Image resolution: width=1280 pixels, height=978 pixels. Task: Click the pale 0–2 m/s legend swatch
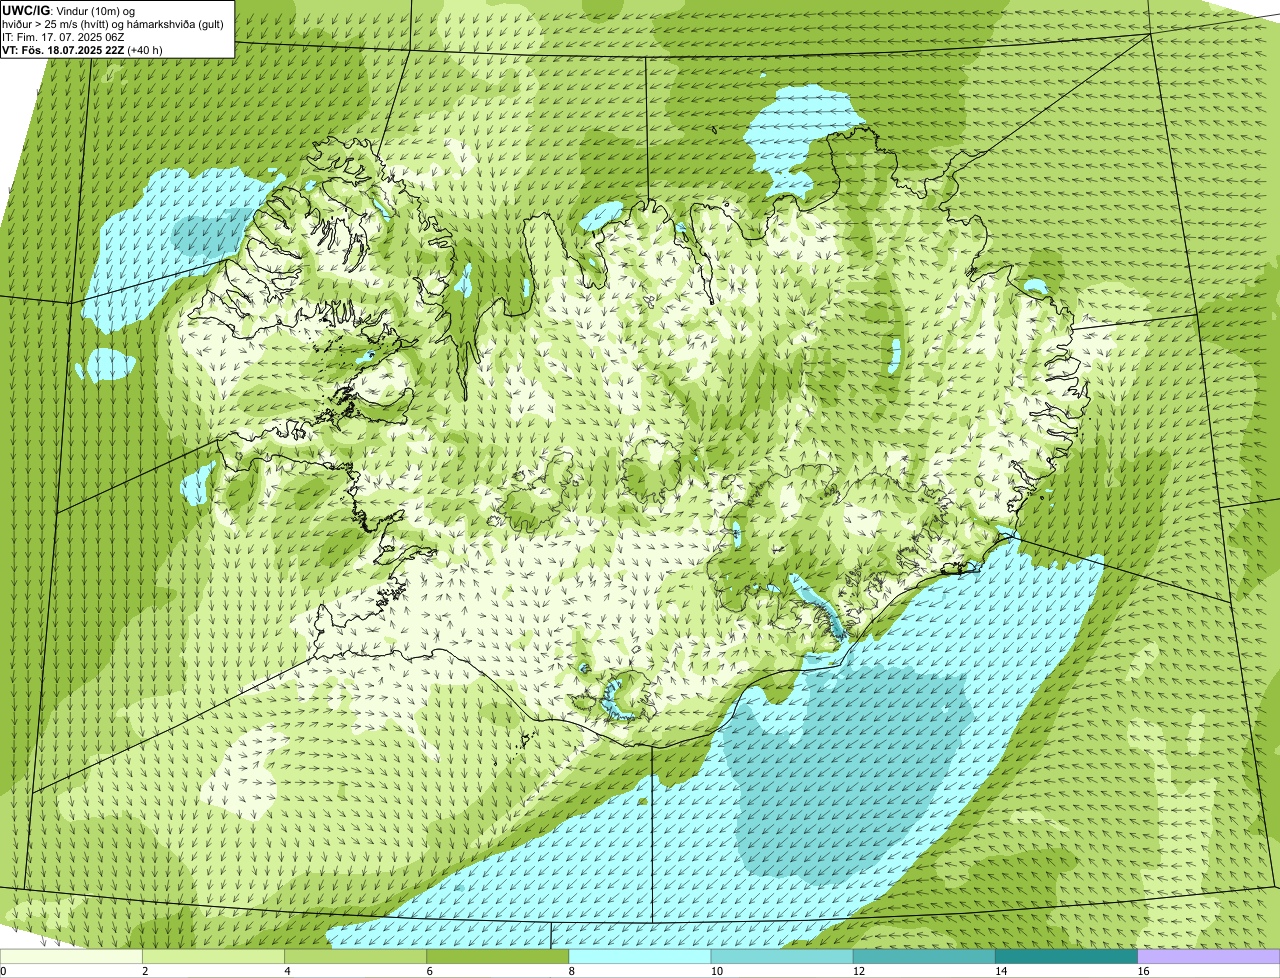71,956
